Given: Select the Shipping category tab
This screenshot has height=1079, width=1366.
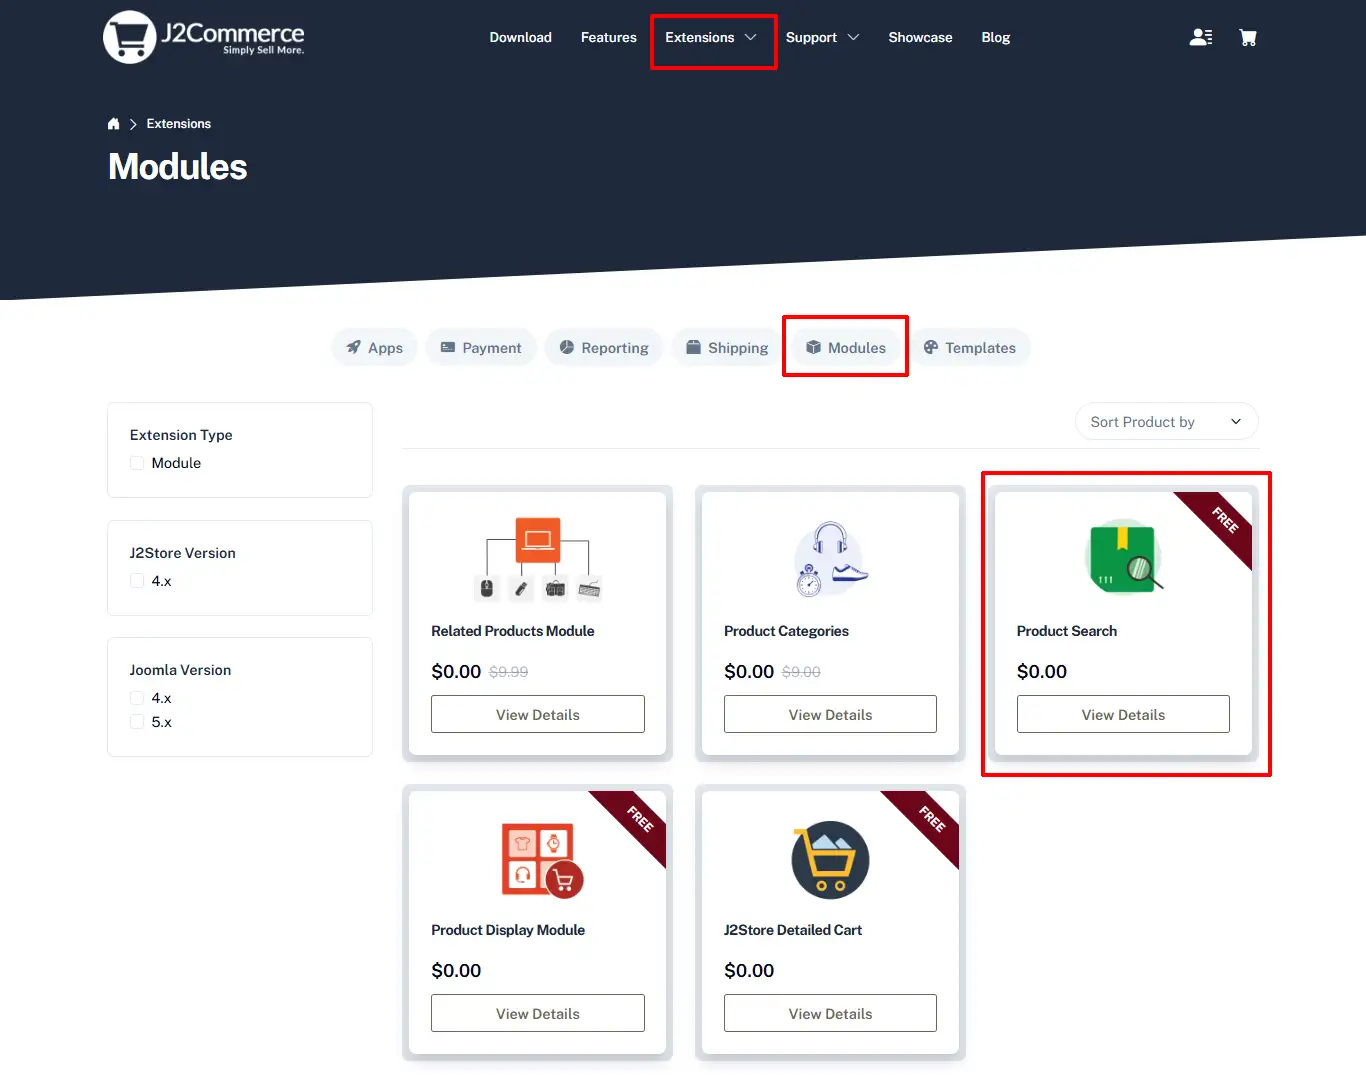Looking at the screenshot, I should coord(727,348).
